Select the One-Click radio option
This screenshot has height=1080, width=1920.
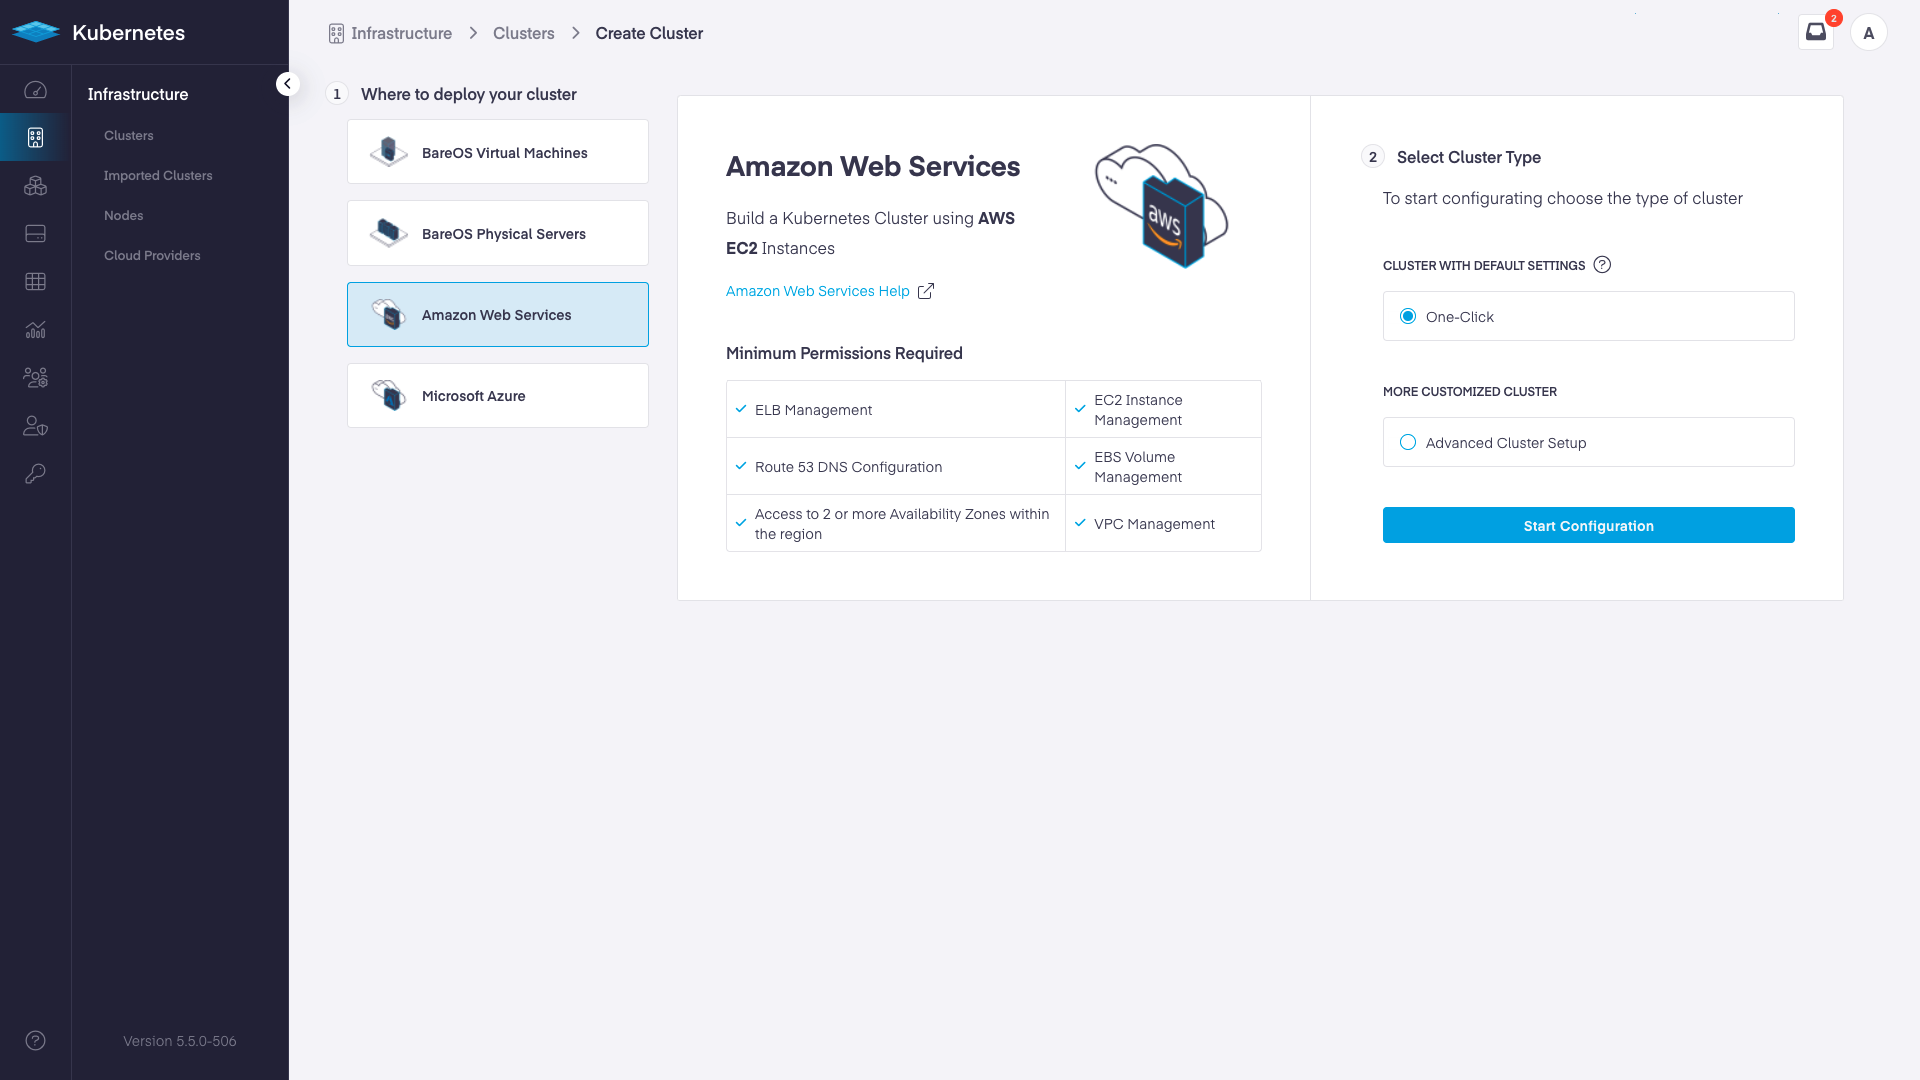pyautogui.click(x=1408, y=317)
